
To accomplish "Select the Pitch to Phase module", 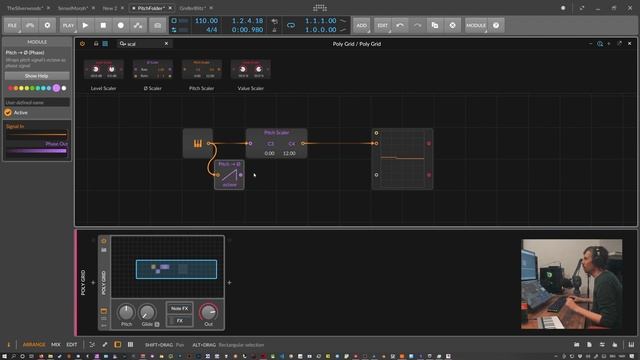I will 229,175.
